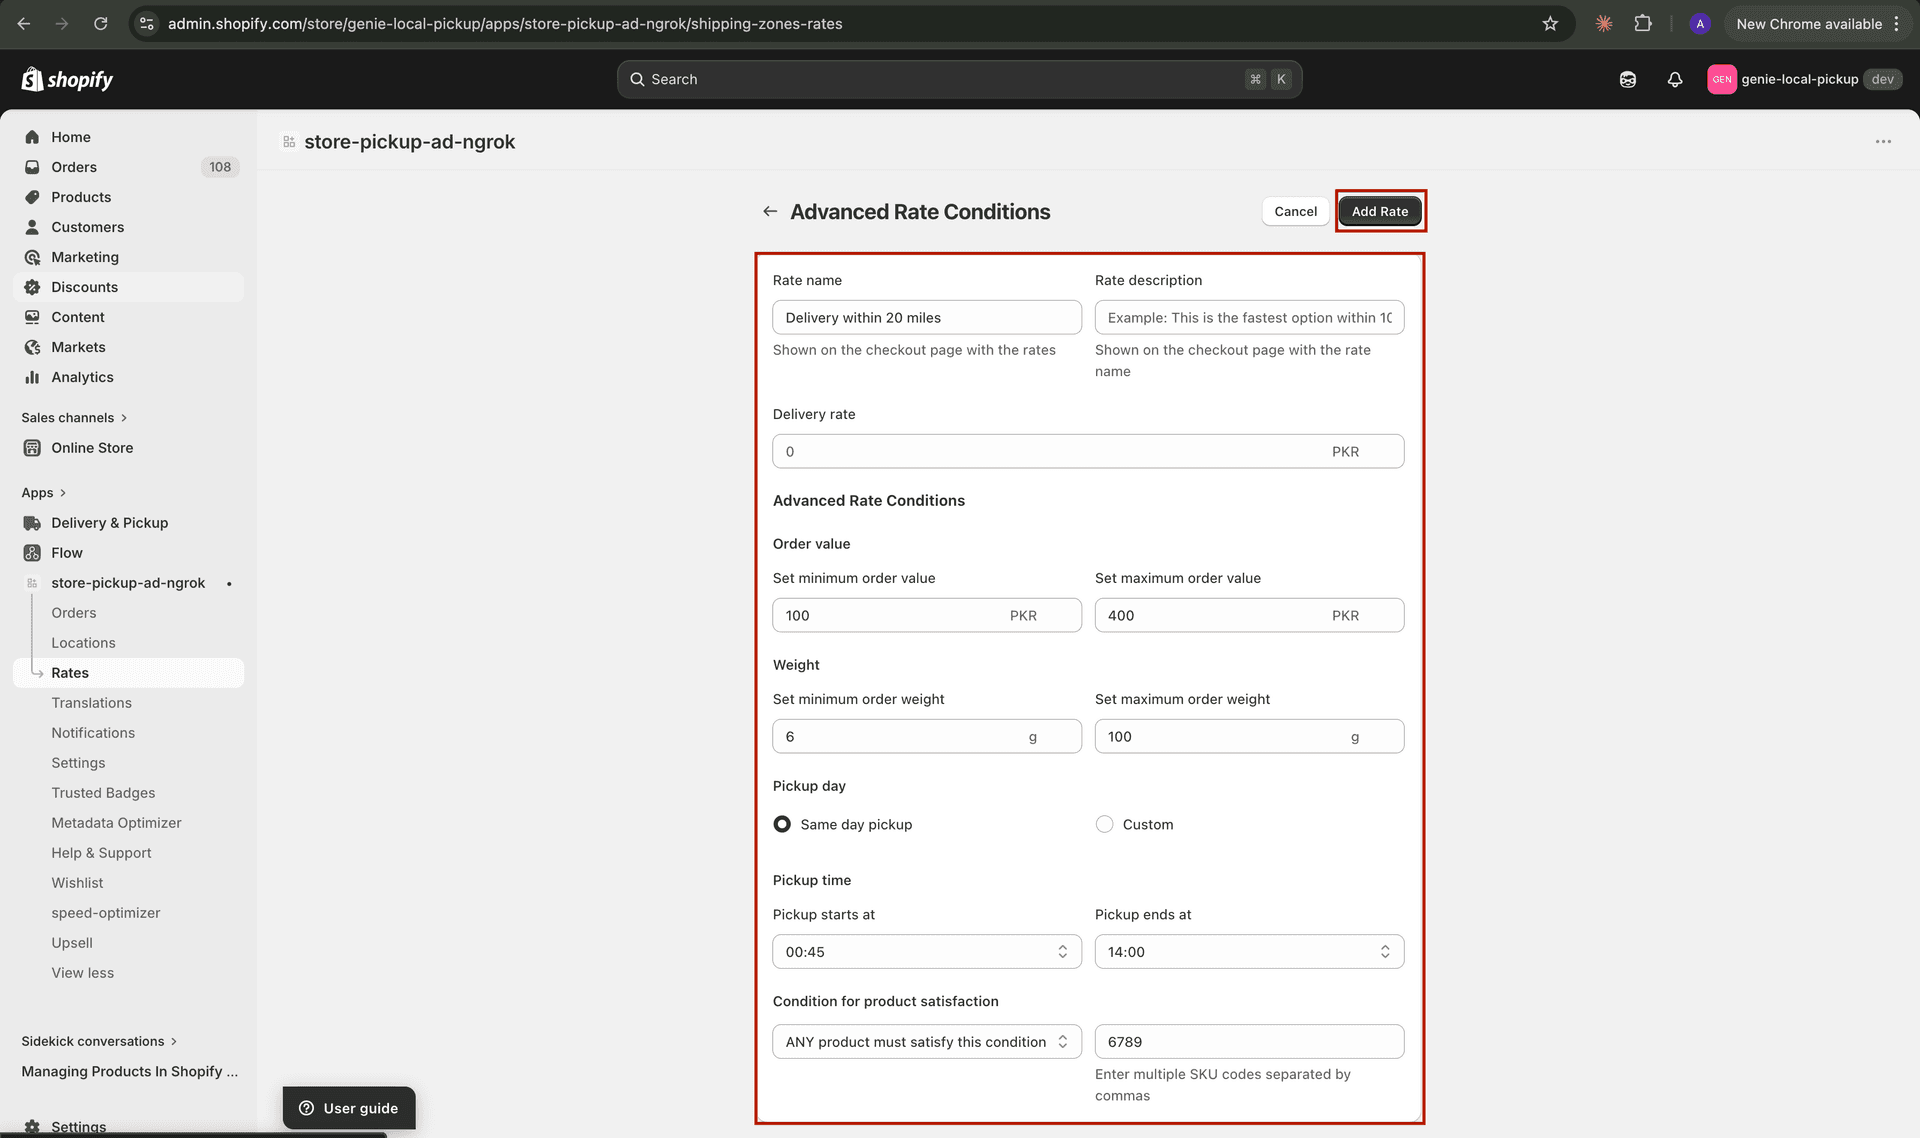Screen dimensions: 1920x1138
Task: Edit the maximum order weight field
Action: pos(1249,736)
